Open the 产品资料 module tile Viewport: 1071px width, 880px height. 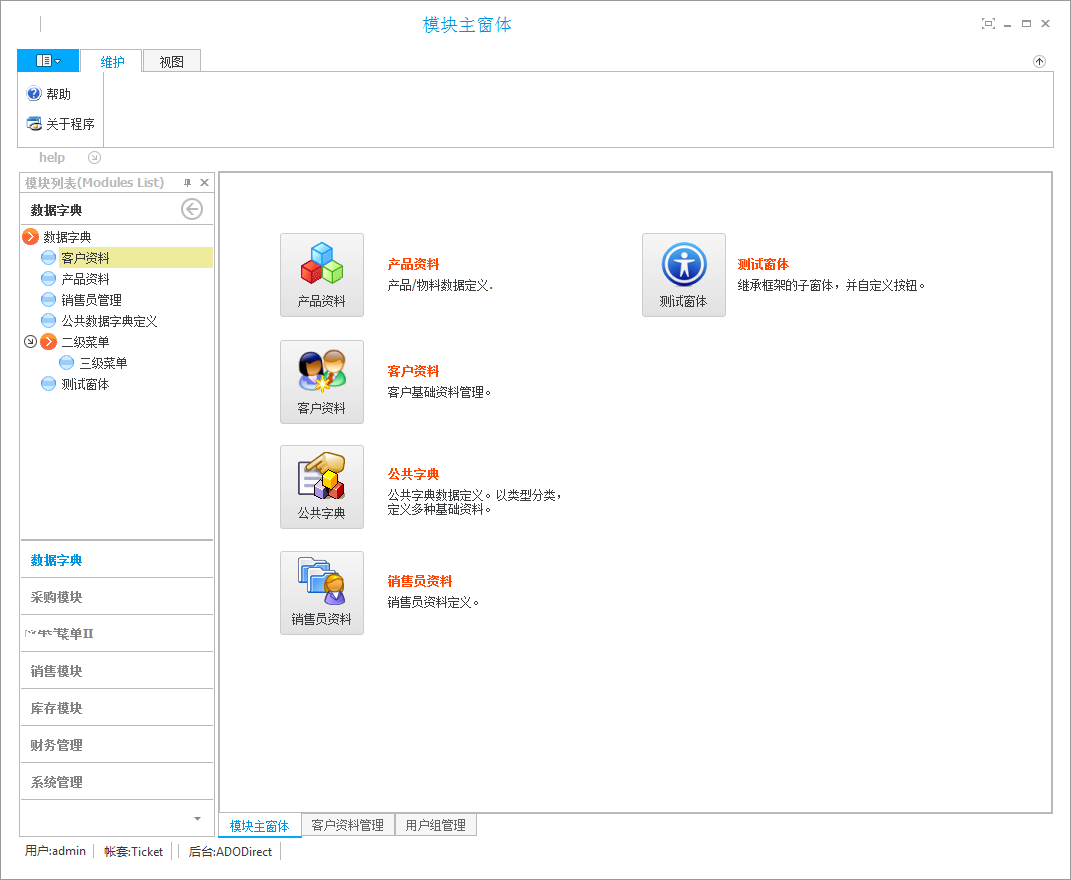(322, 275)
